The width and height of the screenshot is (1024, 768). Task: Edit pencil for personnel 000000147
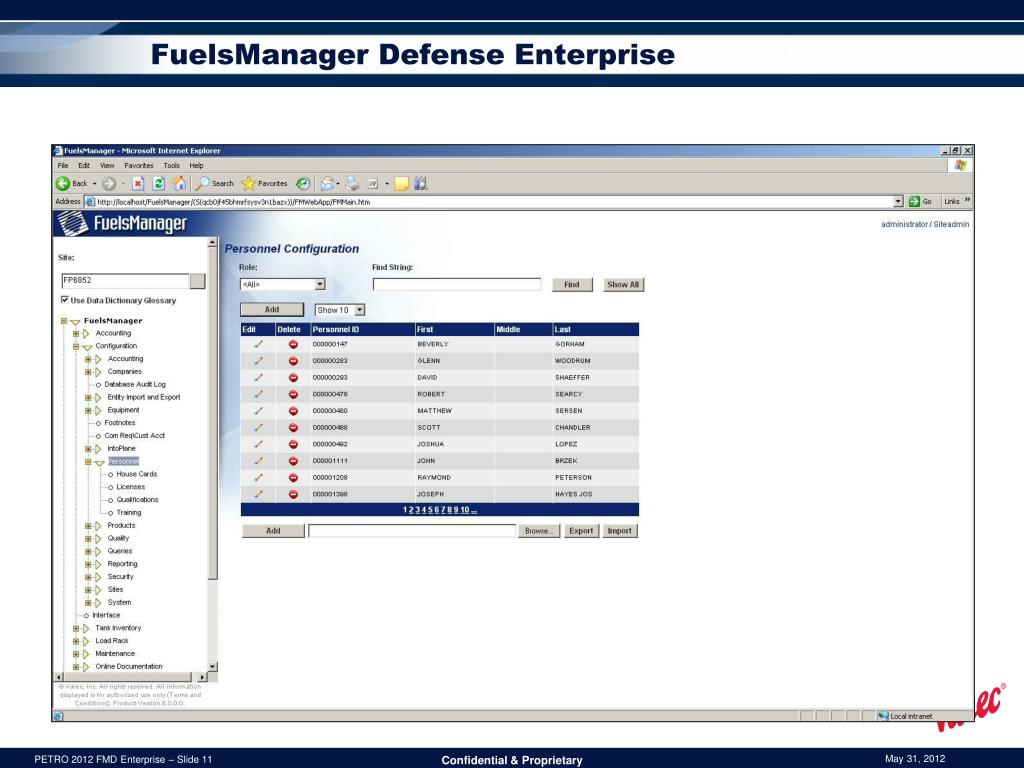pyautogui.click(x=259, y=344)
